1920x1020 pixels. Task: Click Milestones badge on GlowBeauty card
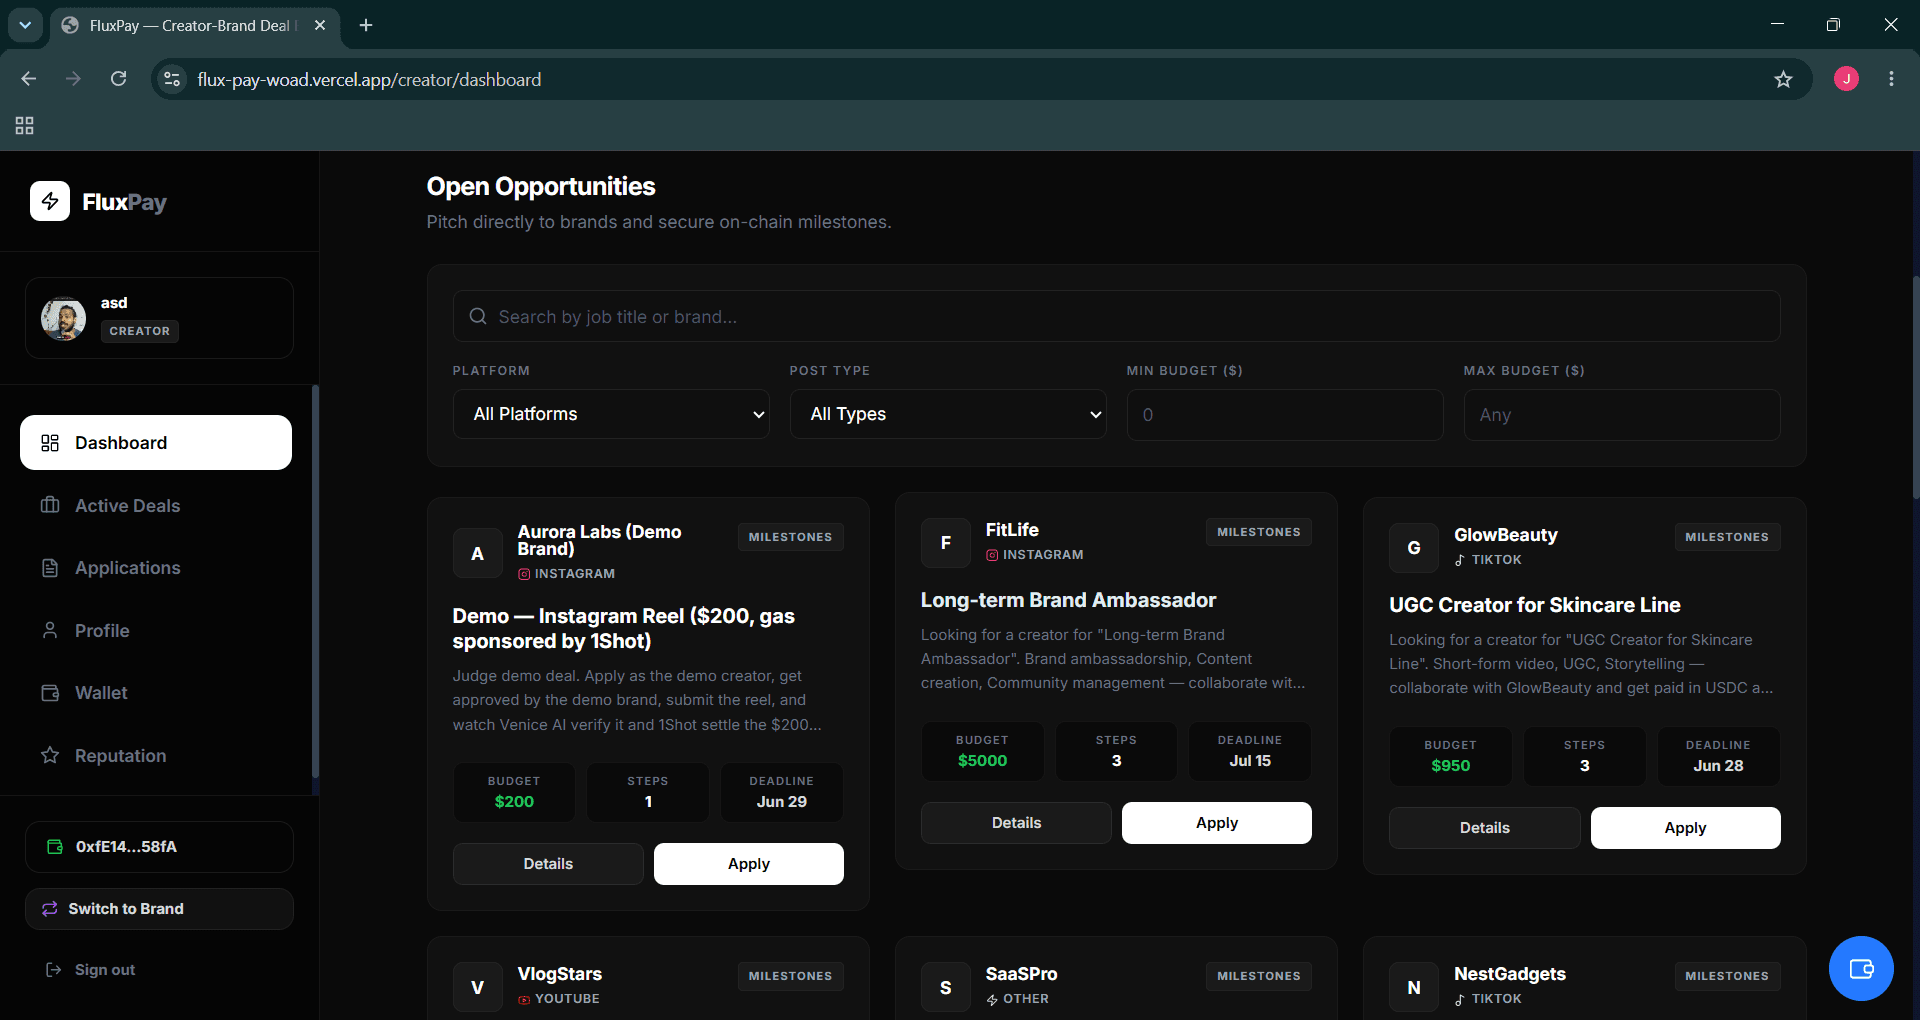point(1727,537)
